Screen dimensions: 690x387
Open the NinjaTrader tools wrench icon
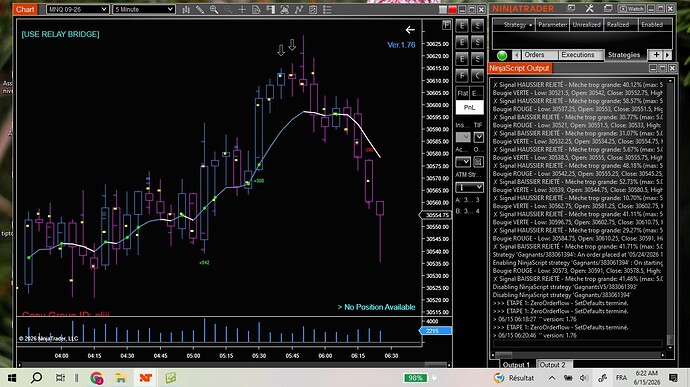coord(590,8)
